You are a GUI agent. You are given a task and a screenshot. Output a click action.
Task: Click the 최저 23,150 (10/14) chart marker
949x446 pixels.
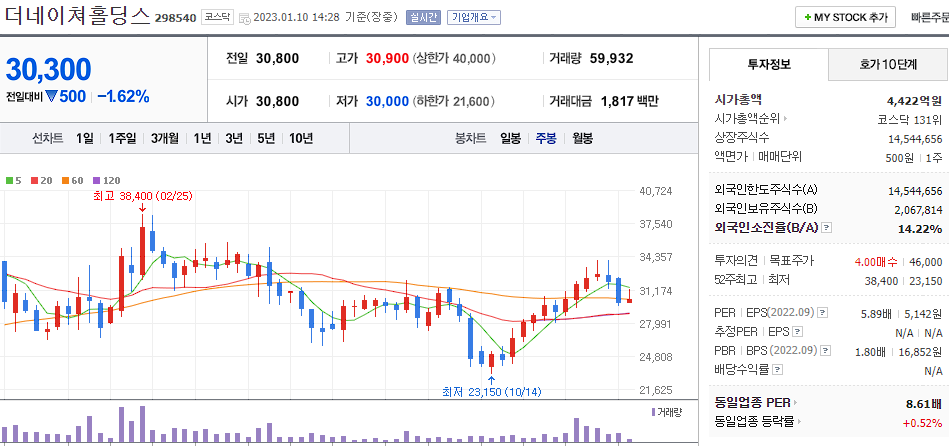(492, 392)
